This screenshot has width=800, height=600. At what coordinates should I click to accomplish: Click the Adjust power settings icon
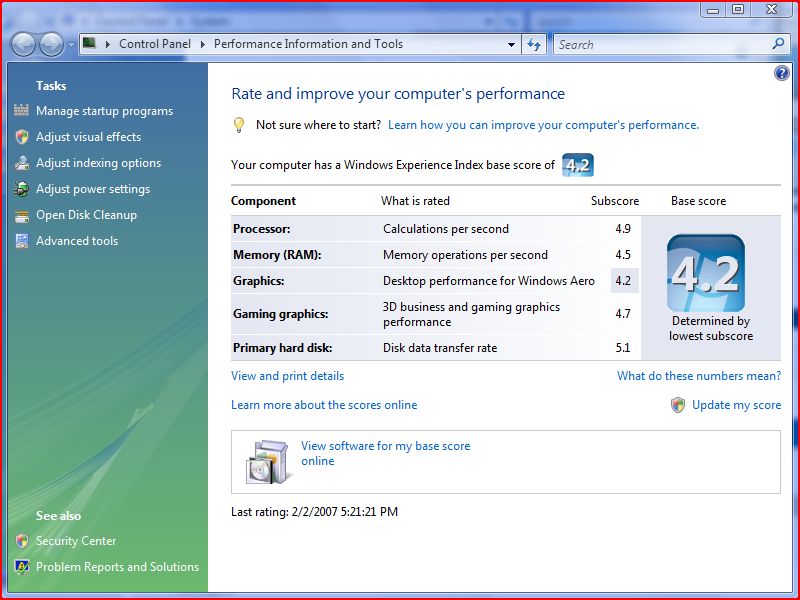(x=21, y=189)
